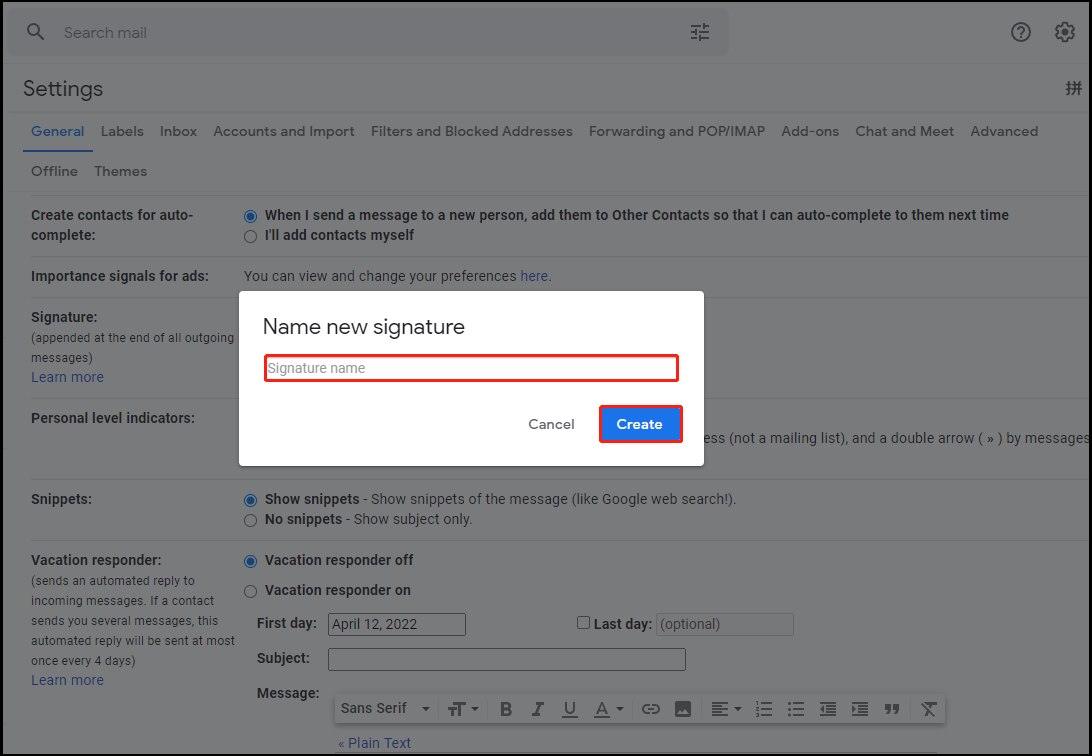Viewport: 1092px width, 756px height.
Task: Open 'Learn more' link under Signature
Action: 68,377
